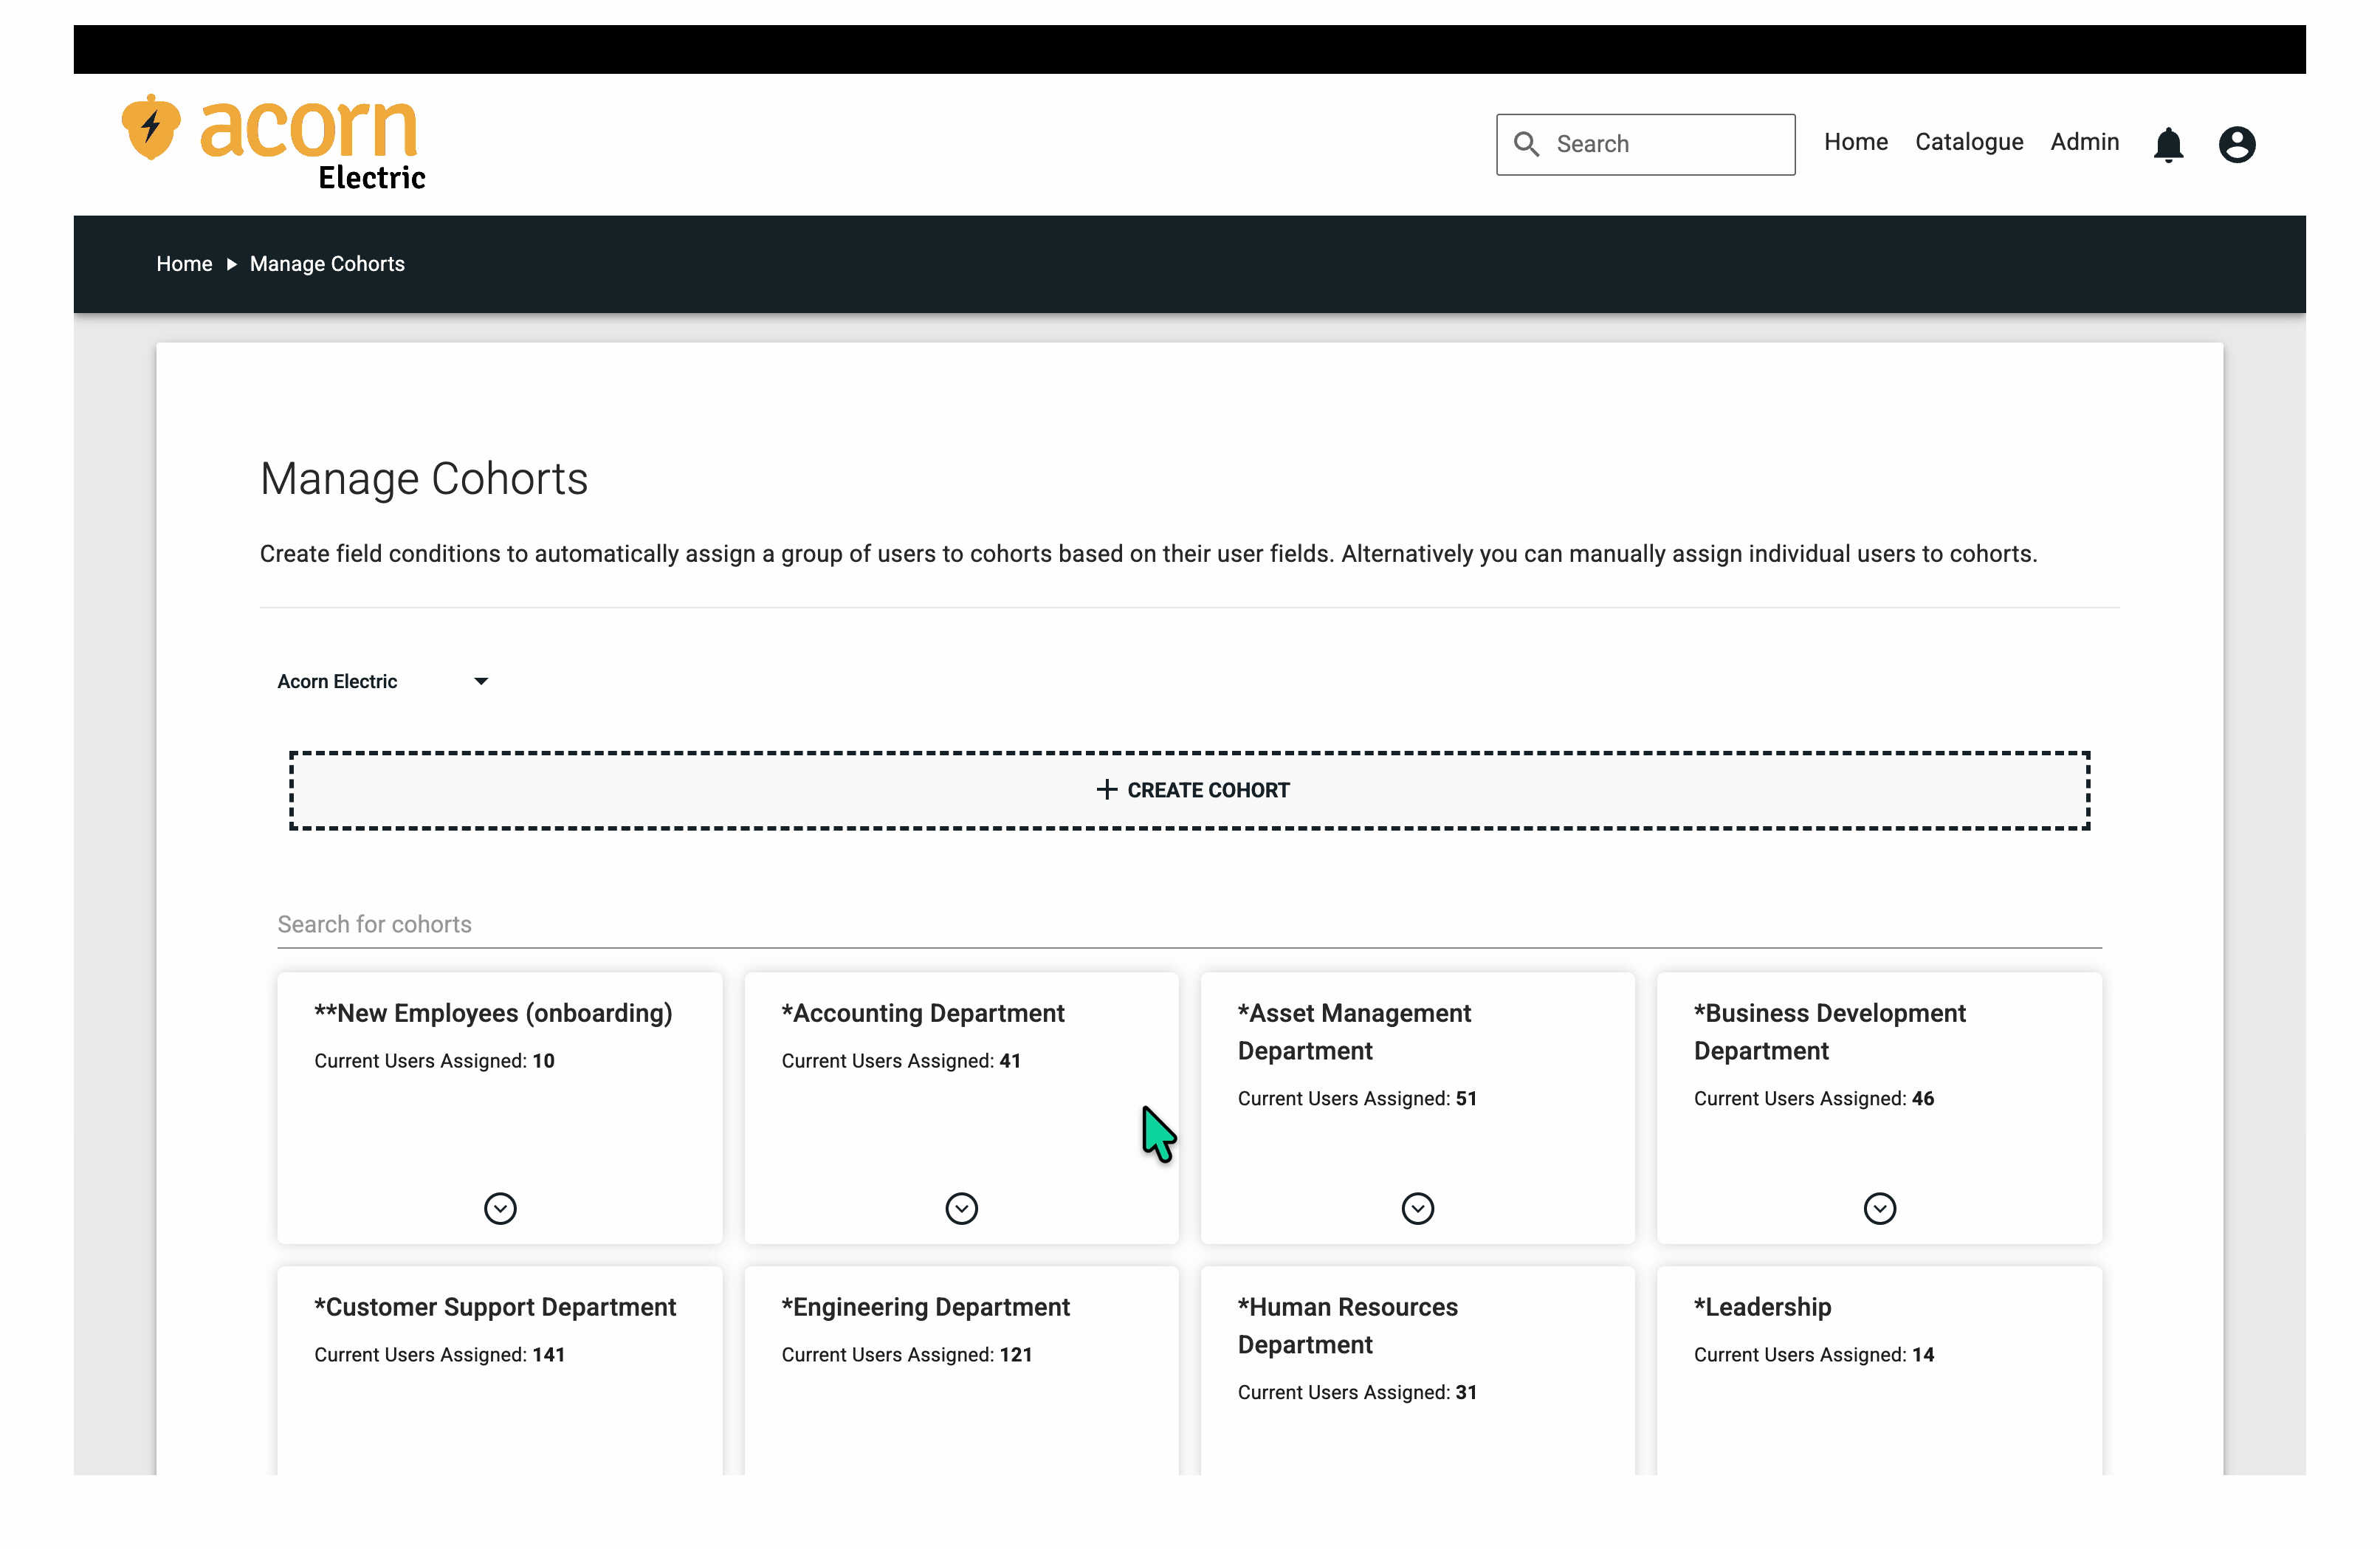2380x1549 pixels.
Task: Click Current Users Assigned: 31 text
Action: coord(1357,1393)
